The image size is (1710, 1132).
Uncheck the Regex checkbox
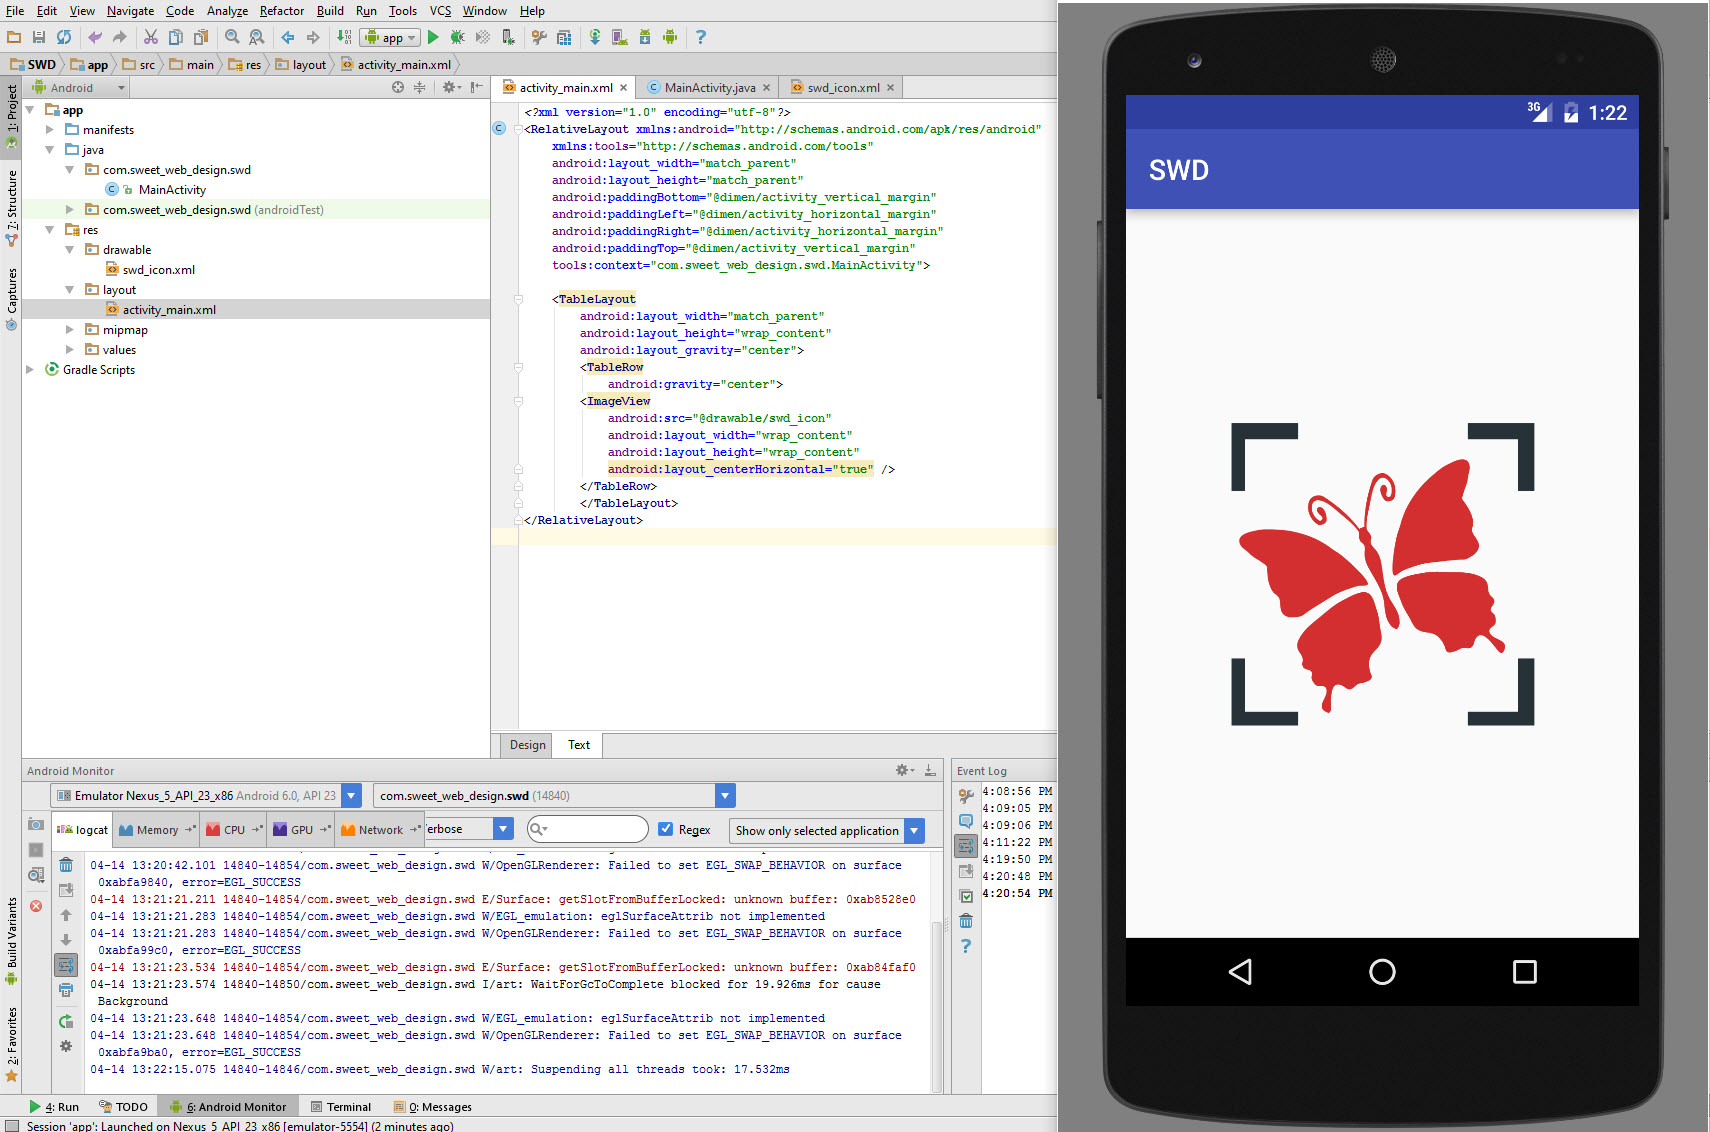click(x=665, y=829)
